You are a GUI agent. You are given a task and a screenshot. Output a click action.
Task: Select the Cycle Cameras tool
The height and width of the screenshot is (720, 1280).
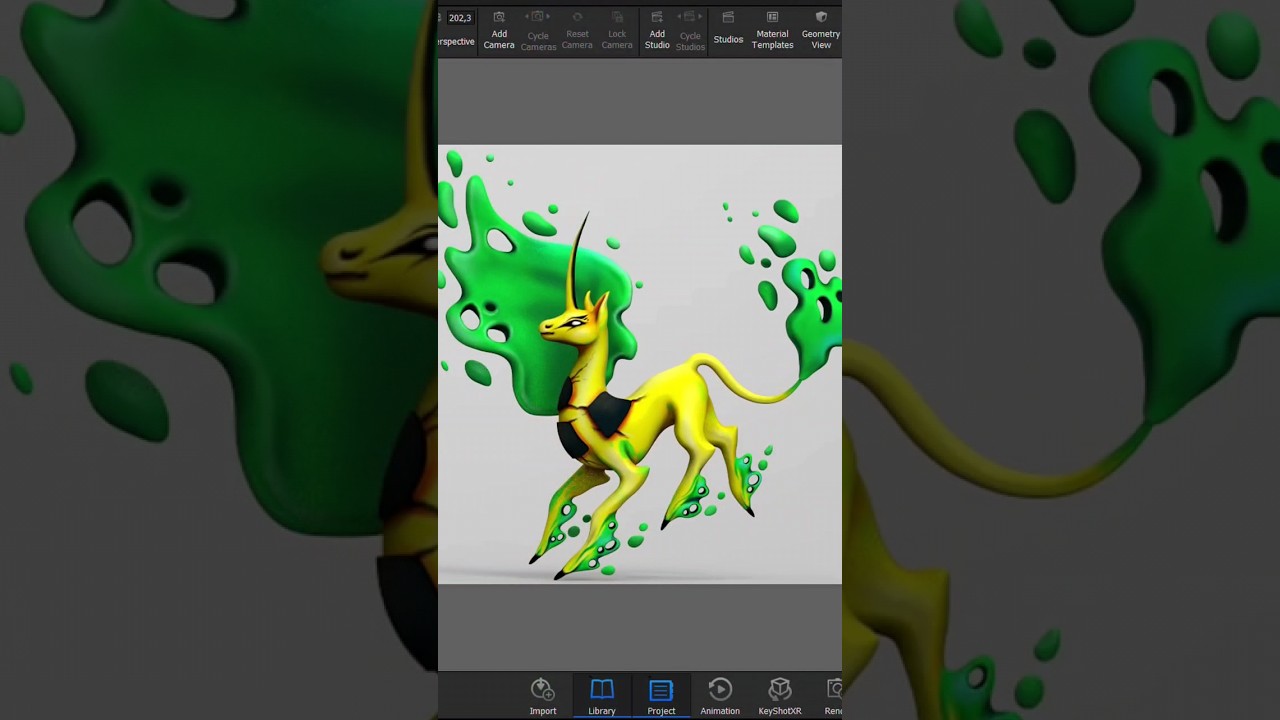click(538, 31)
